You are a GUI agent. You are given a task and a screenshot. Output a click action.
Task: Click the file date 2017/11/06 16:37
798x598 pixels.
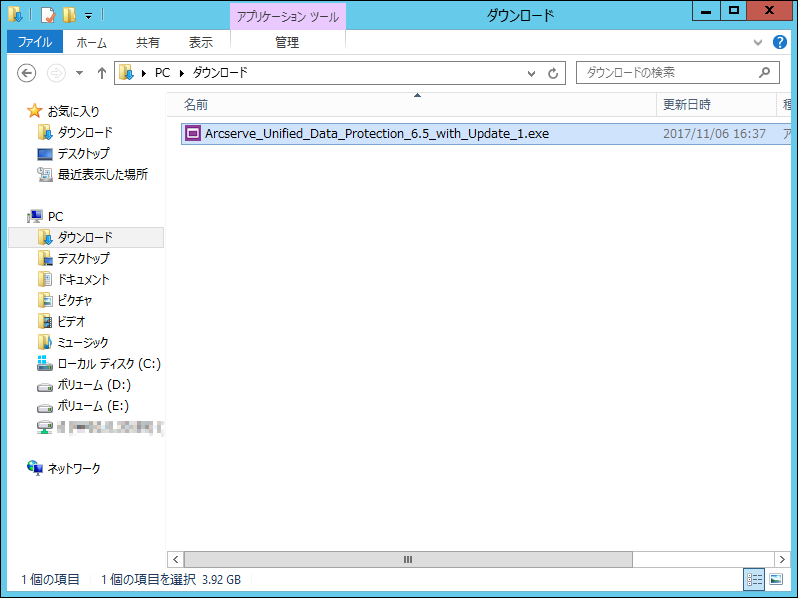click(x=714, y=134)
